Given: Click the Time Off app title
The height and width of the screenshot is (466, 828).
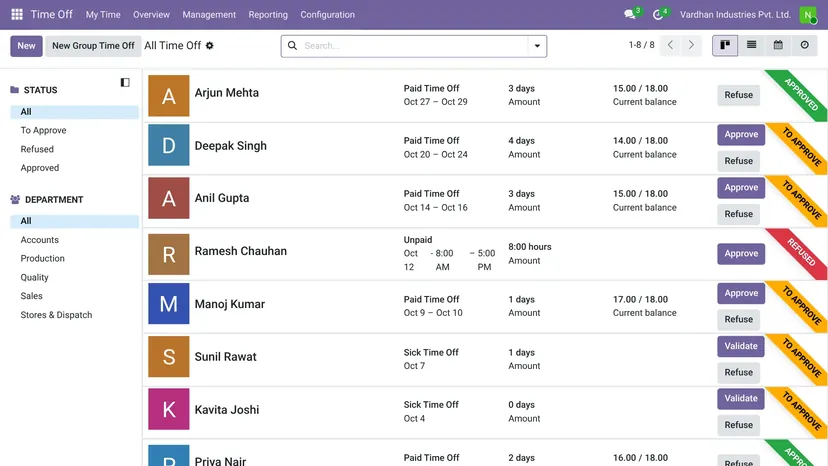Looking at the screenshot, I should [51, 14].
